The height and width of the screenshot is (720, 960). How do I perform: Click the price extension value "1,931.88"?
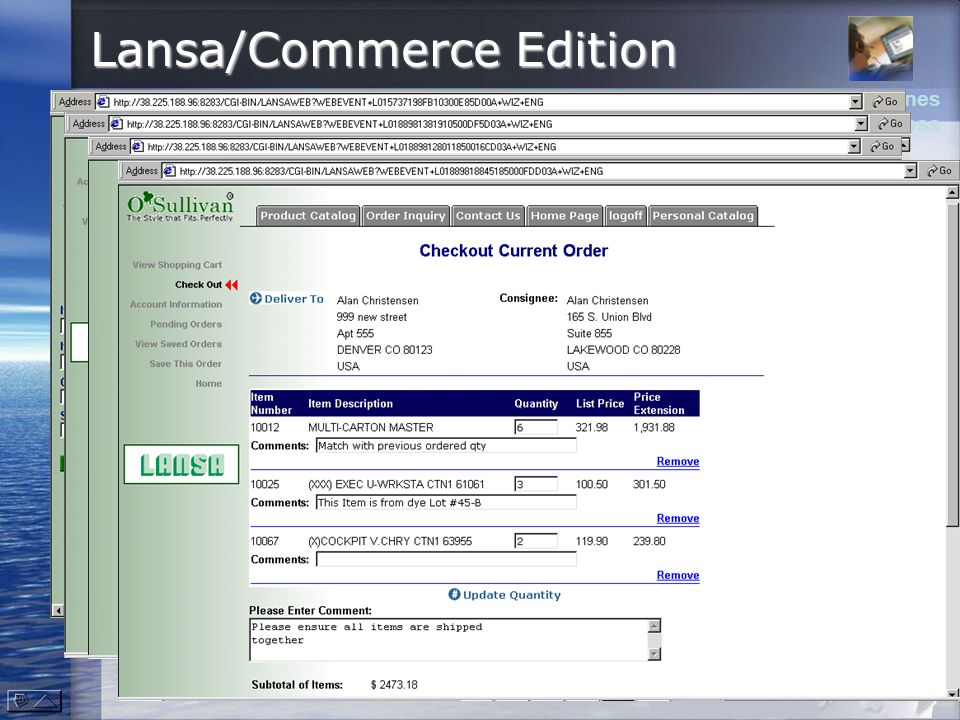[x=654, y=427]
